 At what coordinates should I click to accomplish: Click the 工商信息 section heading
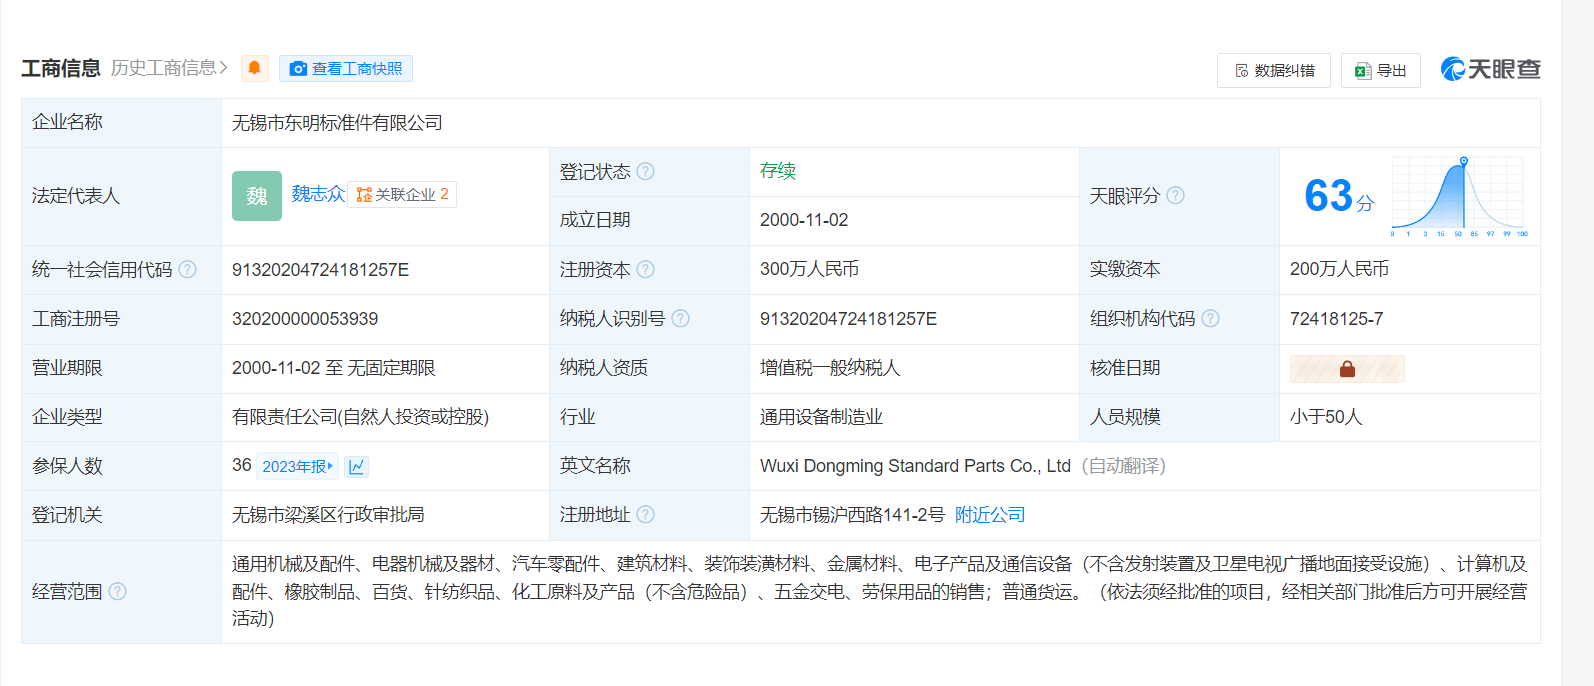coord(61,68)
